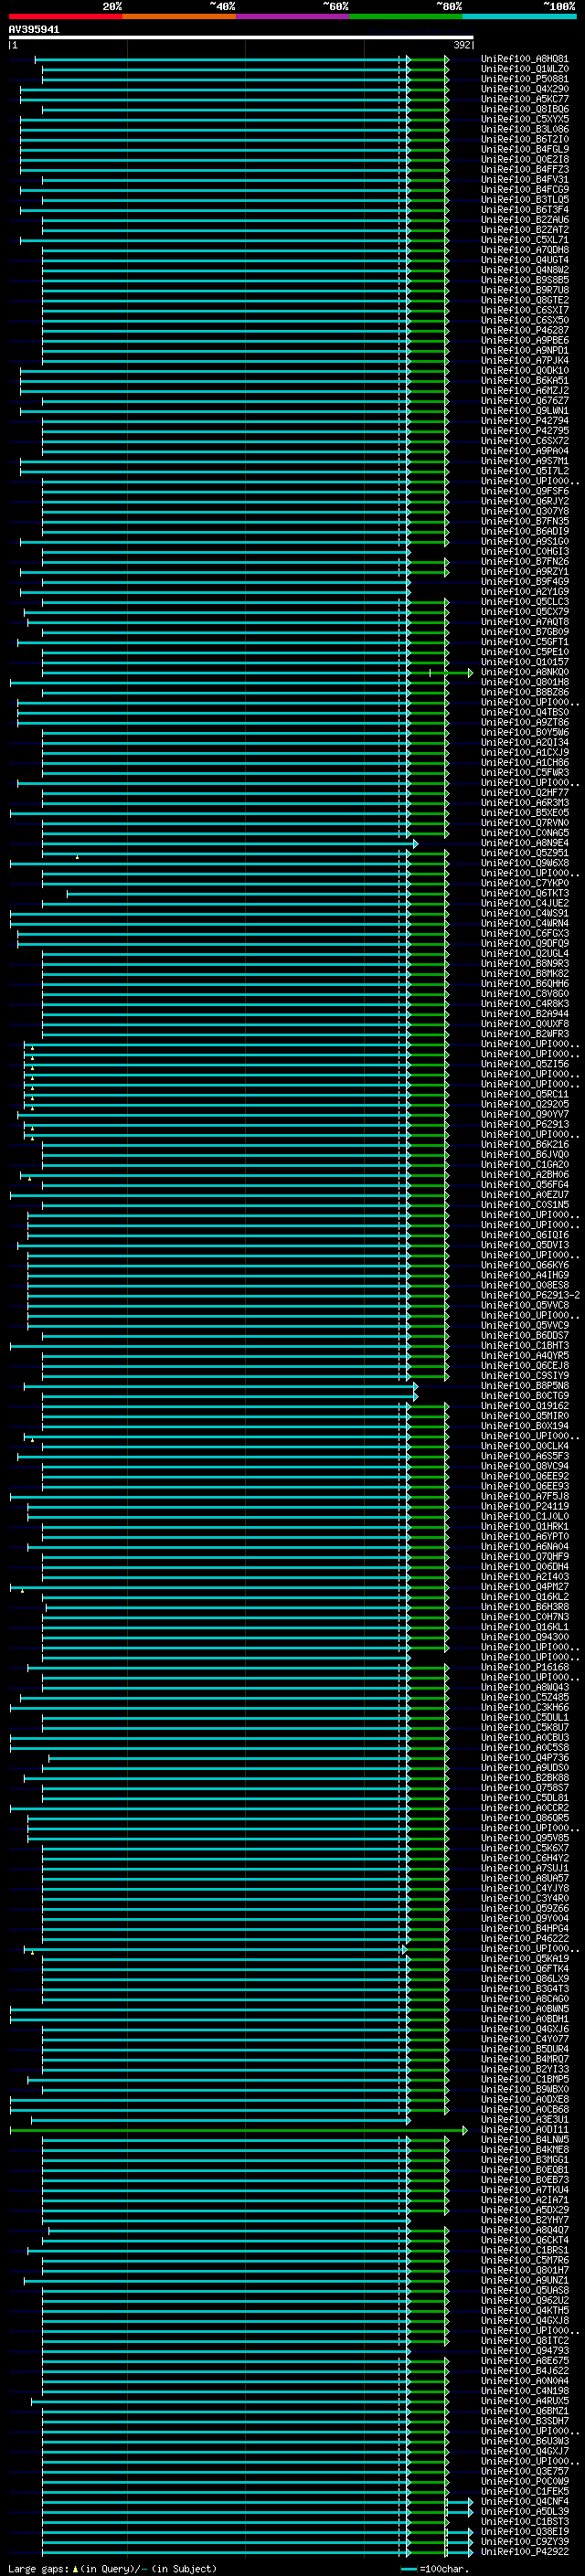
Task: Click the orange ~40% identity legend bar
Action: point(179,16)
